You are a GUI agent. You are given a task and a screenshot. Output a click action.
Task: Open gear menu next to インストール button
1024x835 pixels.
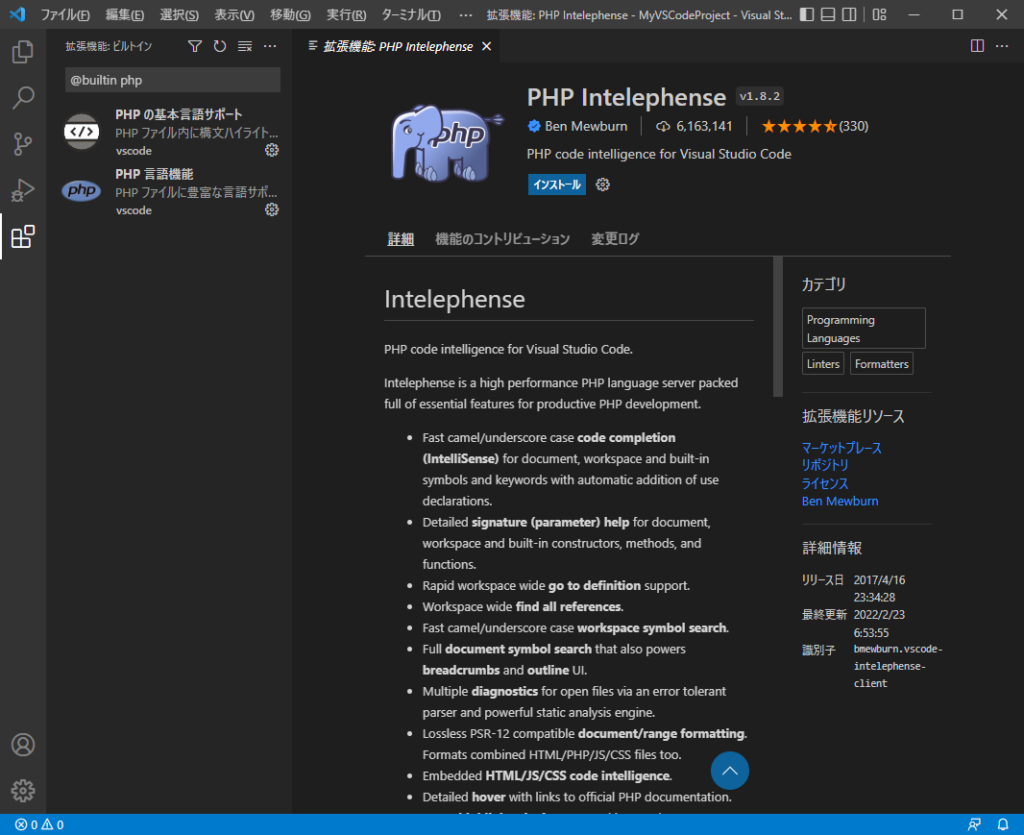click(x=603, y=185)
